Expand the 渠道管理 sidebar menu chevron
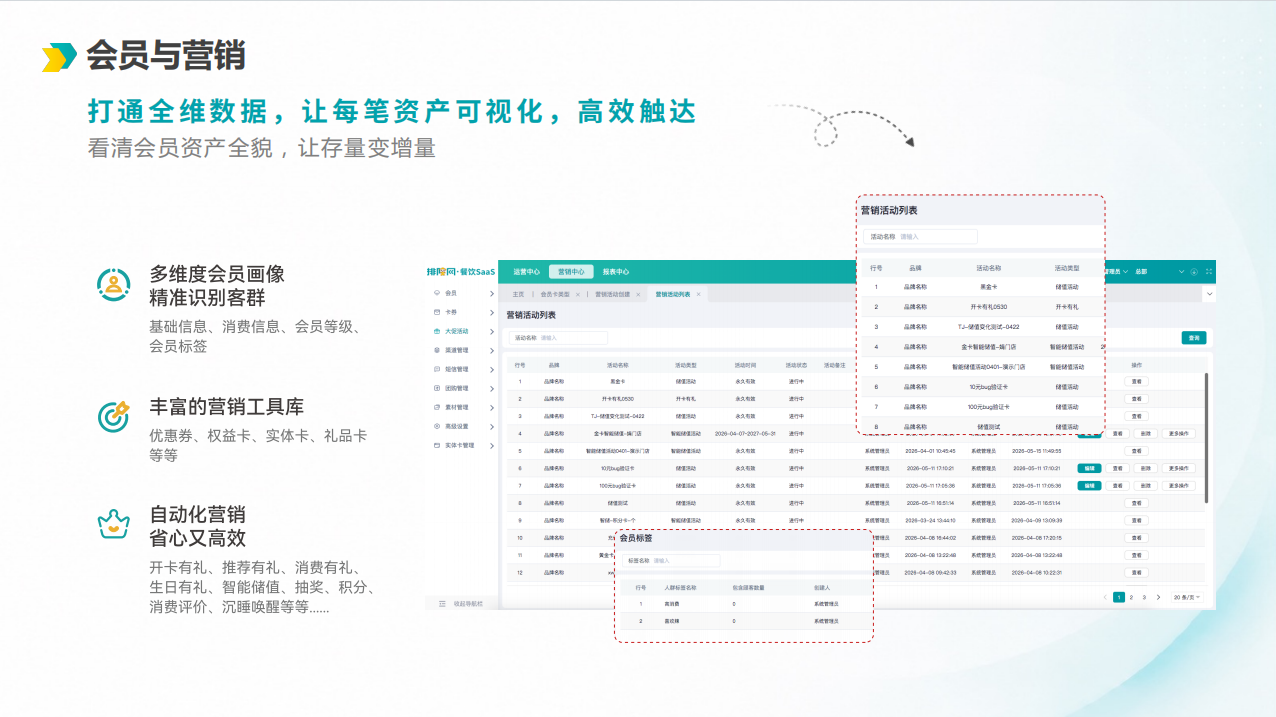1276x717 pixels. (x=492, y=350)
